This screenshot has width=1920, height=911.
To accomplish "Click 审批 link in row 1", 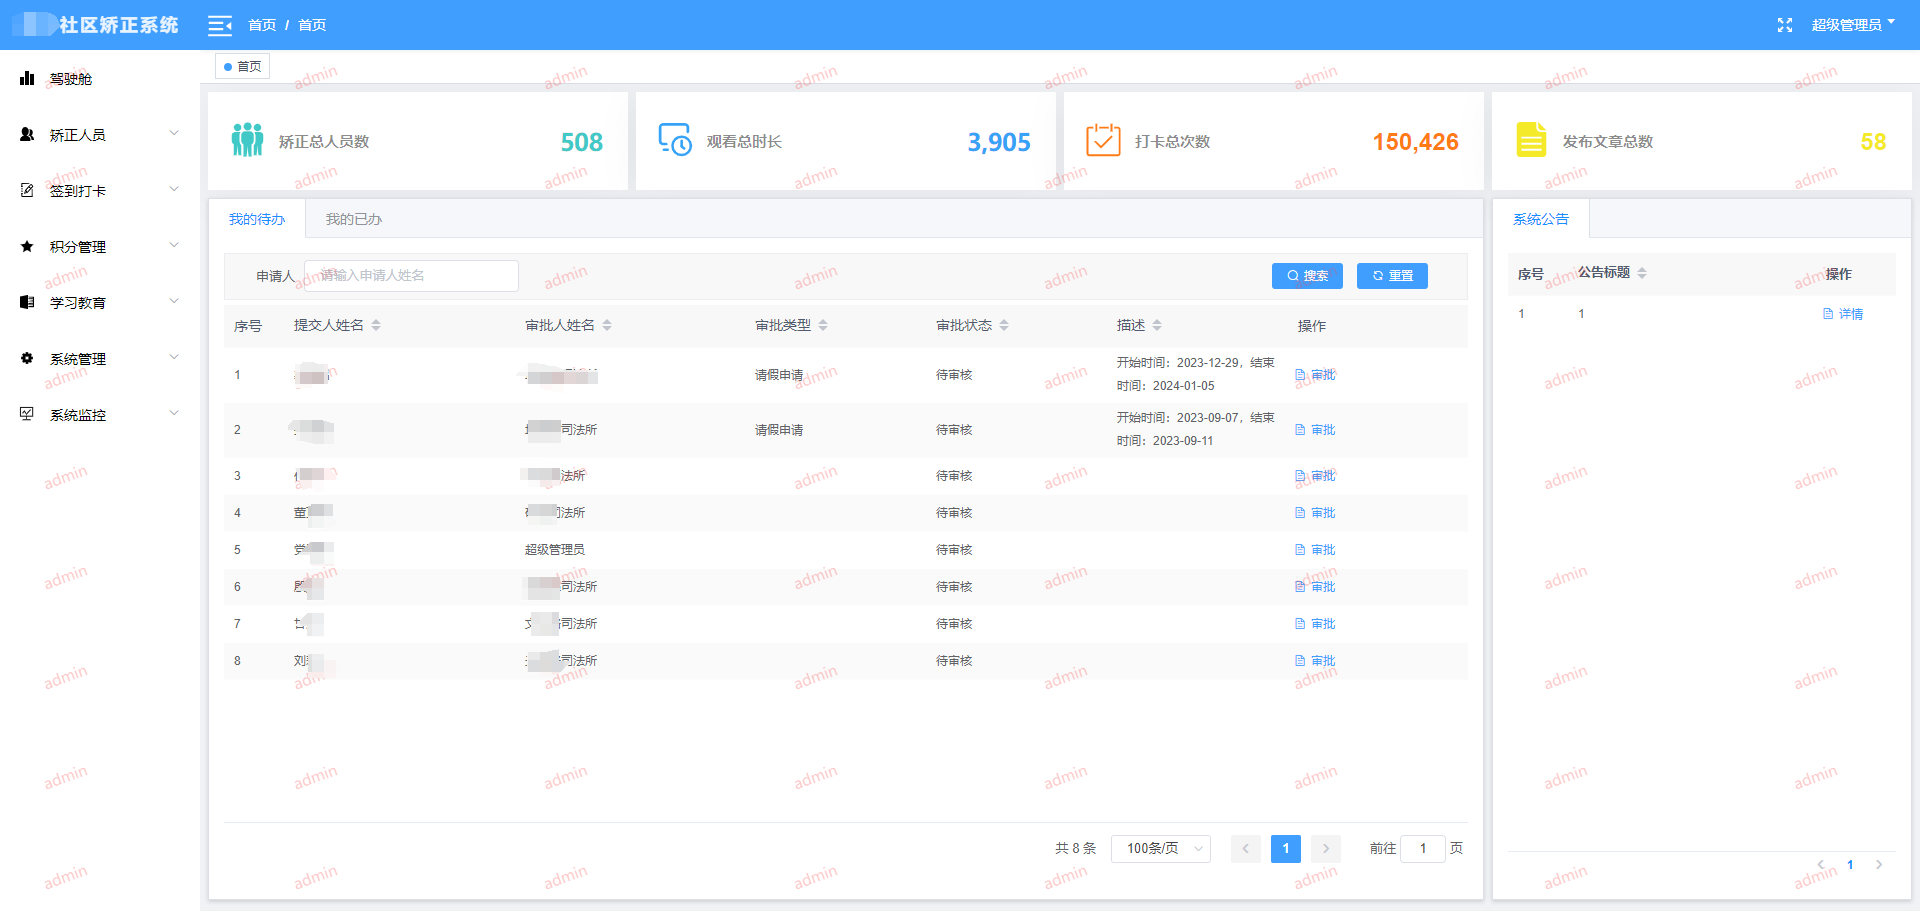I will (1315, 375).
